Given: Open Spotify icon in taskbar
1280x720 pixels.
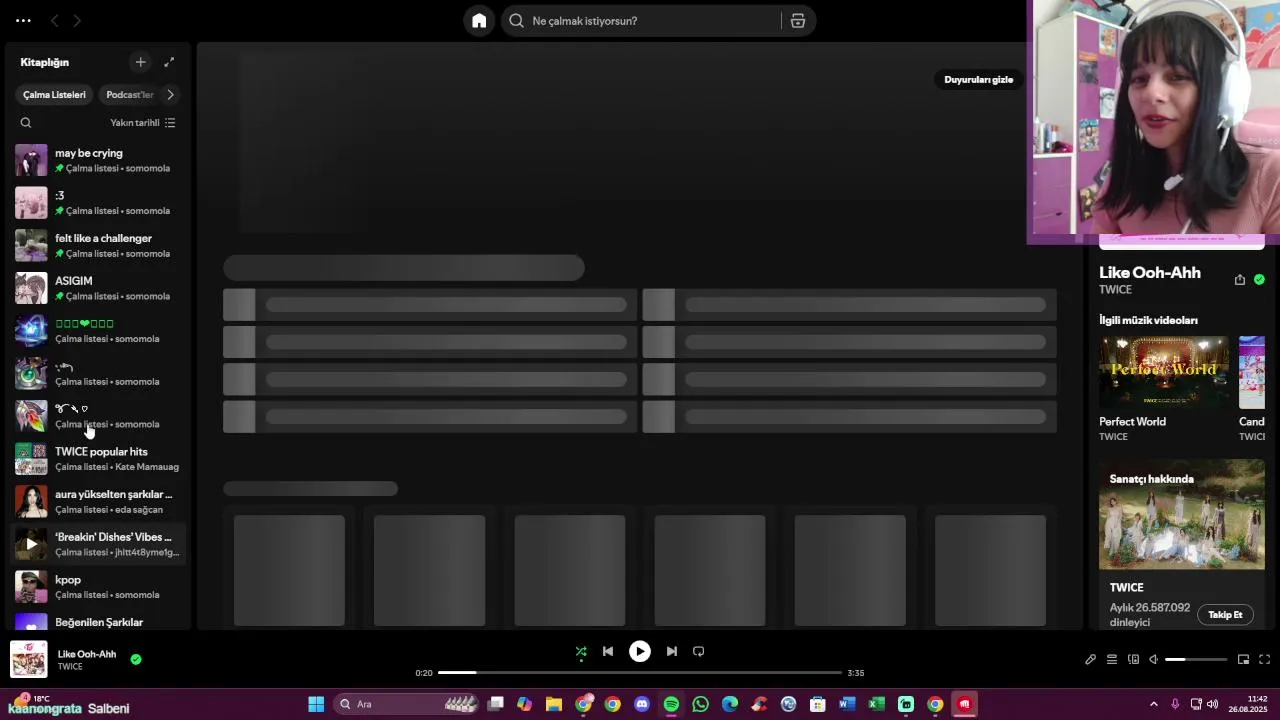Looking at the screenshot, I should pyautogui.click(x=671, y=704).
